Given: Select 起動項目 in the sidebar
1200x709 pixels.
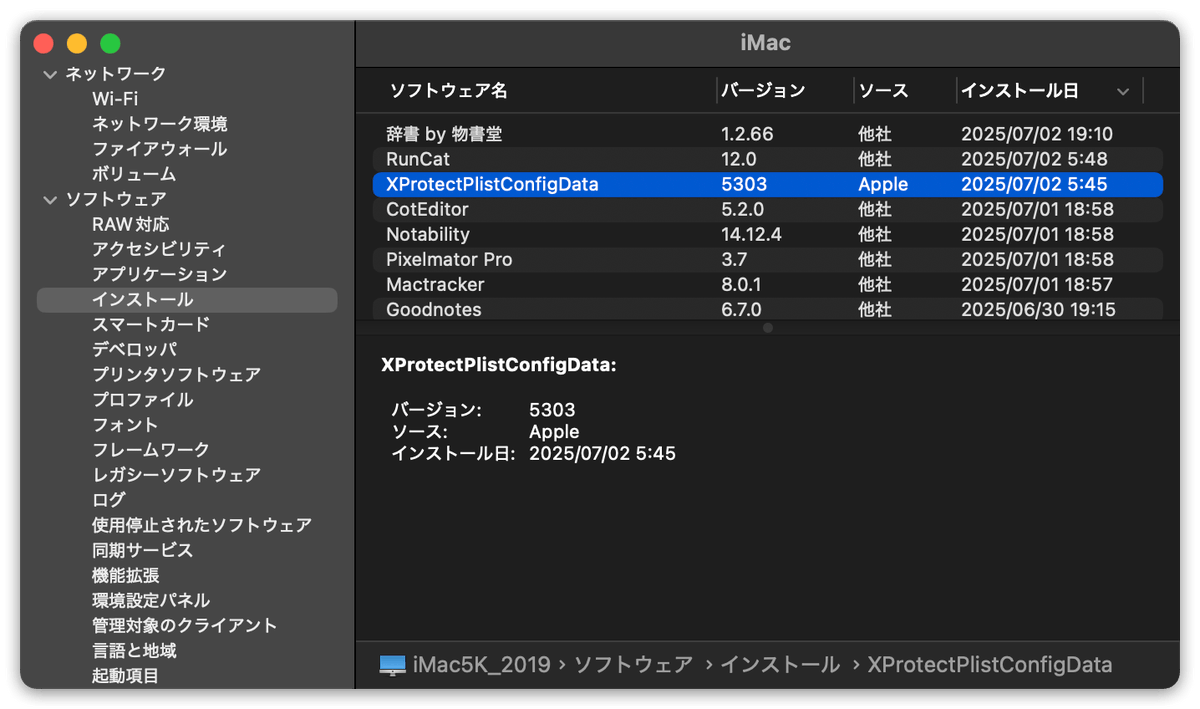Looking at the screenshot, I should pos(126,676).
